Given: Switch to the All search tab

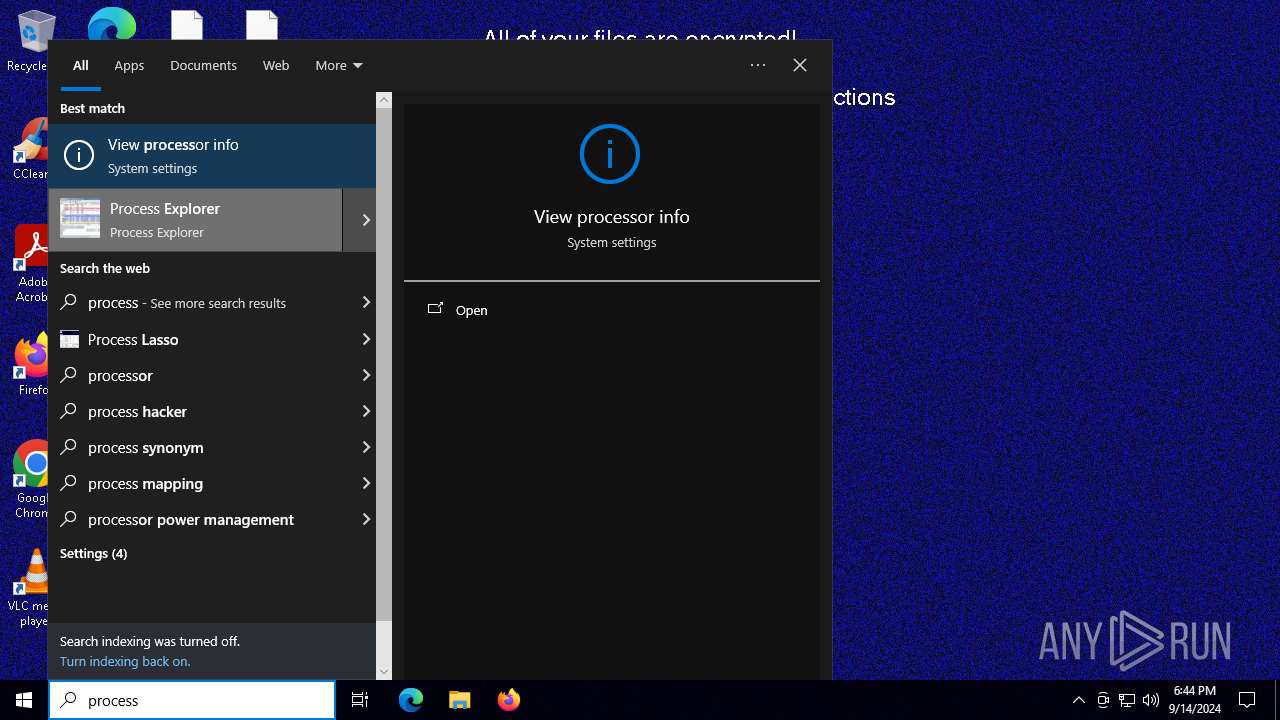Looking at the screenshot, I should [81, 65].
